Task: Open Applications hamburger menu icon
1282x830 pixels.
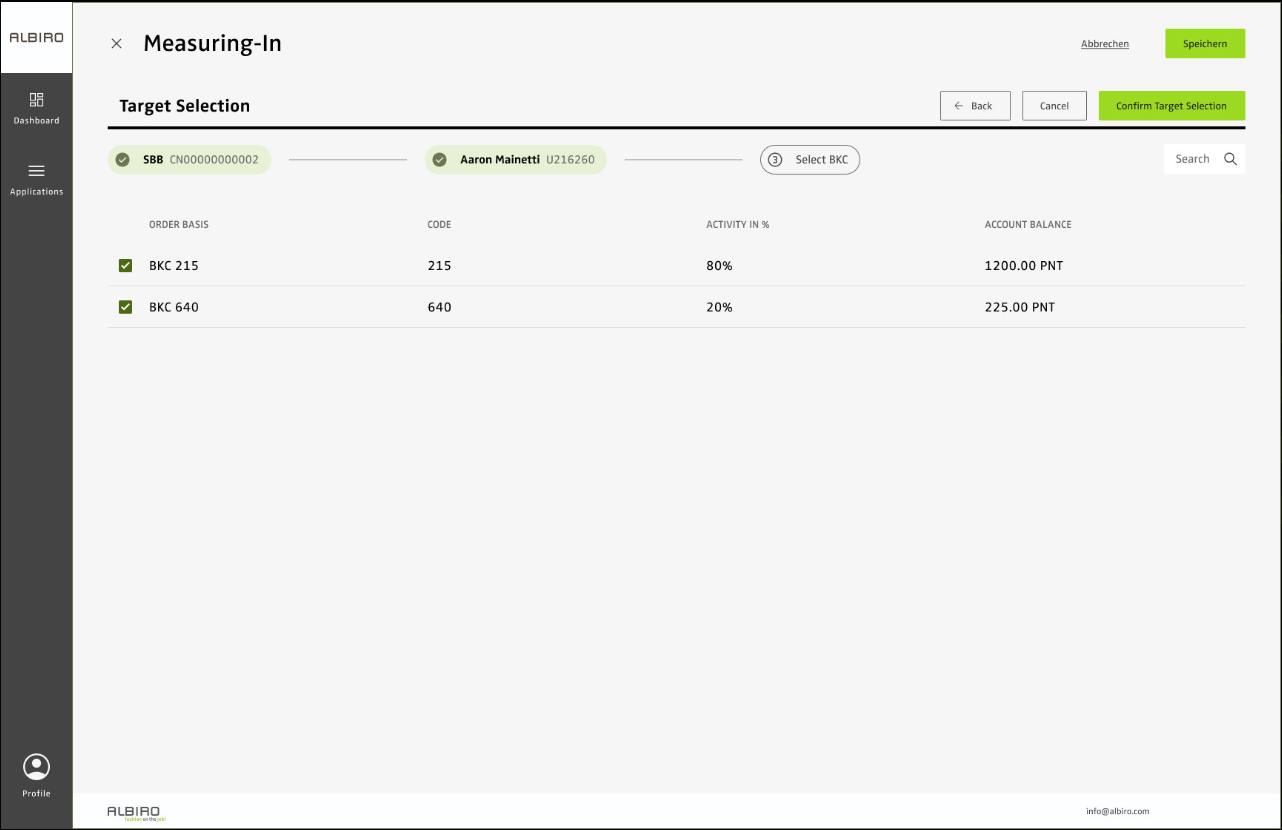Action: (36, 171)
